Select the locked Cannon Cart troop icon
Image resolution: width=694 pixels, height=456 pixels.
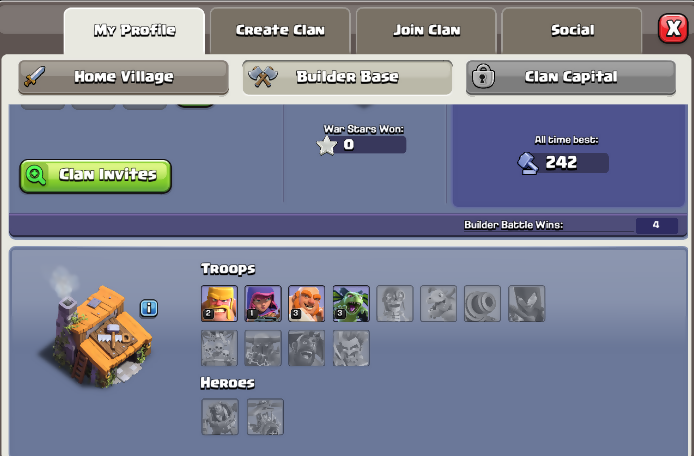tap(482, 303)
